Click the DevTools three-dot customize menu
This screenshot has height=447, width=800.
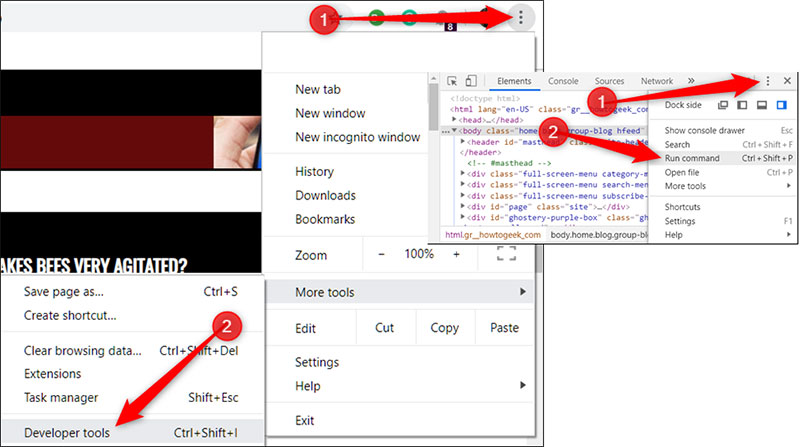[x=767, y=81]
